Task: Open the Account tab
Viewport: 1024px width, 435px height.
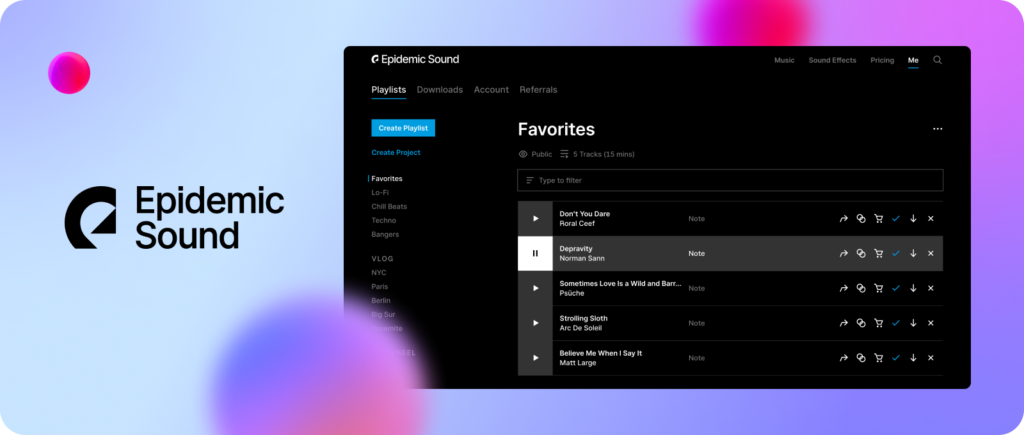Action: [491, 90]
